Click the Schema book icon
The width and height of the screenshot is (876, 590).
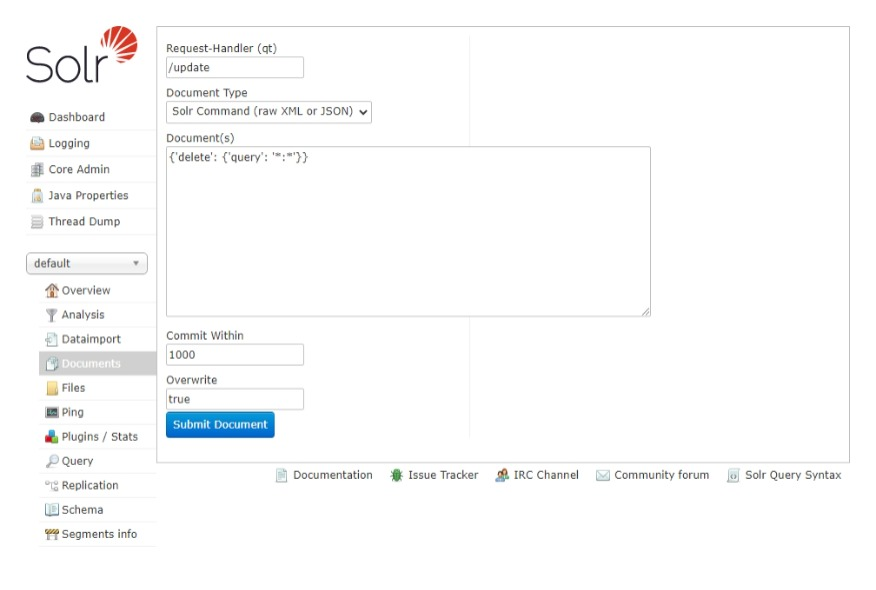click(51, 510)
